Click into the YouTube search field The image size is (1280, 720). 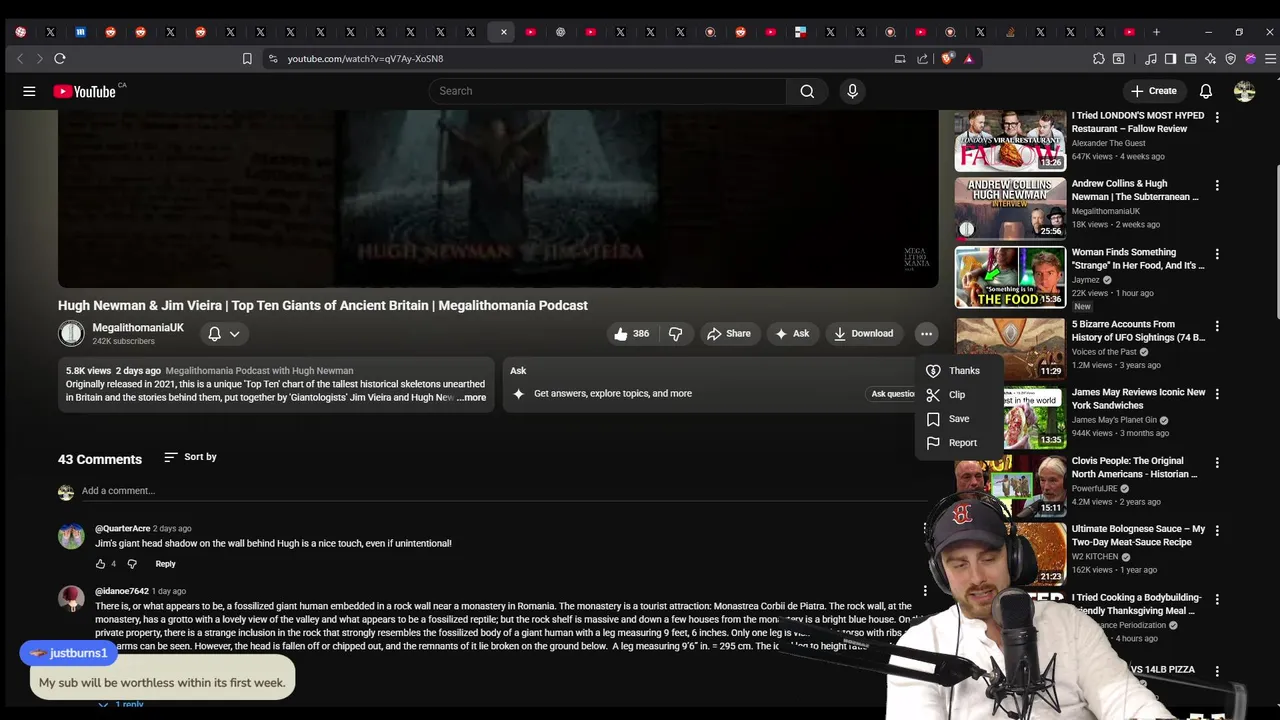(x=608, y=91)
